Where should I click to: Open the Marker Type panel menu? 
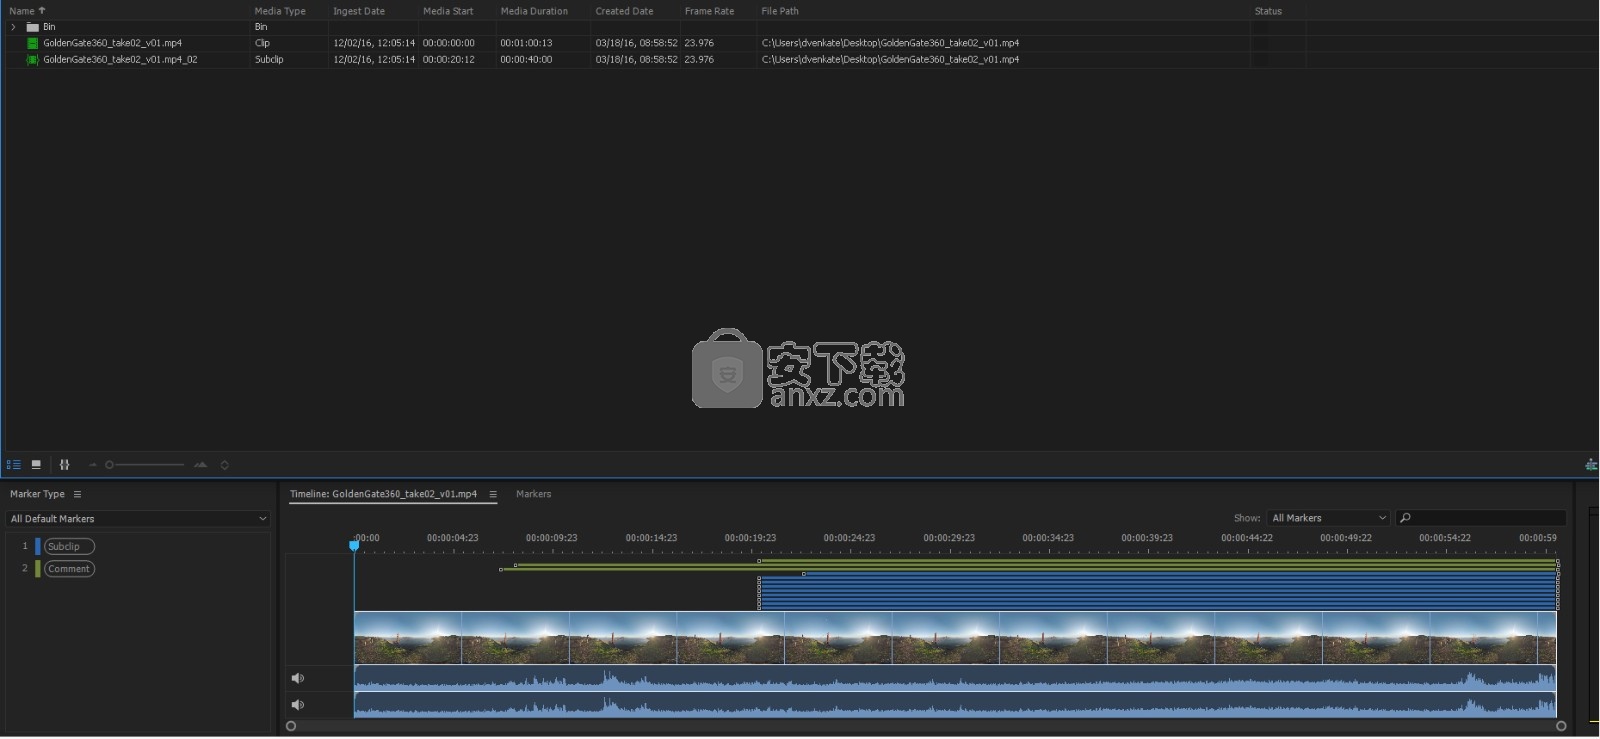(77, 494)
